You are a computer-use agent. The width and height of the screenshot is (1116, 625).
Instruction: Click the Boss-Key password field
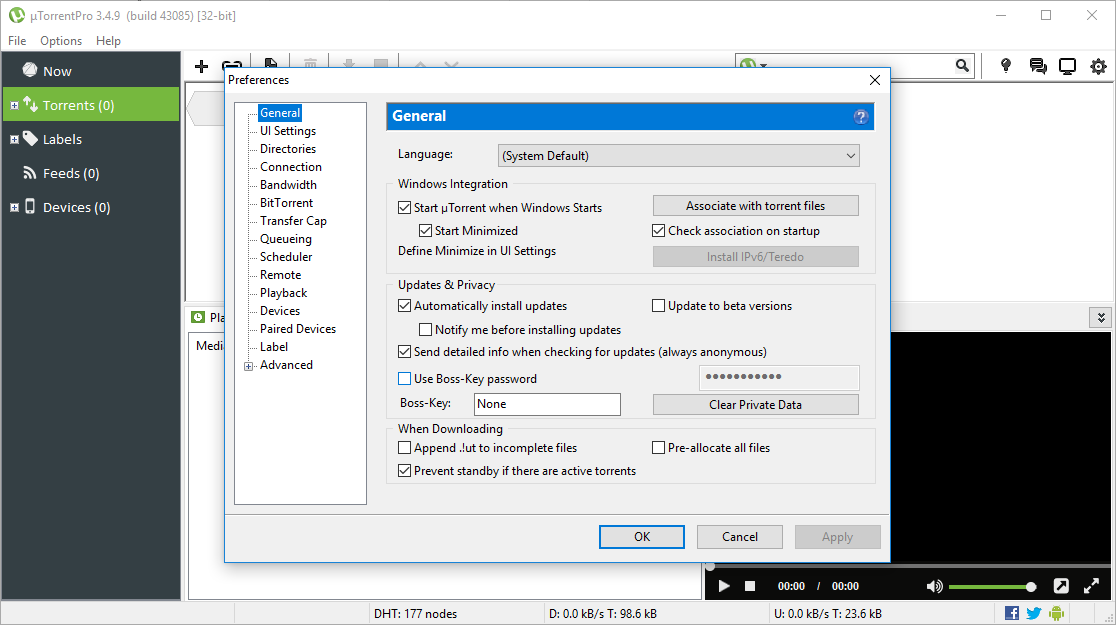(779, 377)
